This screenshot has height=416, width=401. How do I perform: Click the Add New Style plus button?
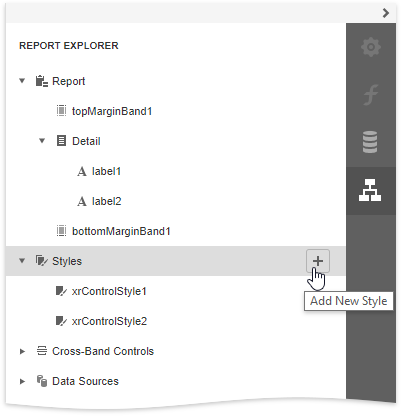[x=318, y=261]
